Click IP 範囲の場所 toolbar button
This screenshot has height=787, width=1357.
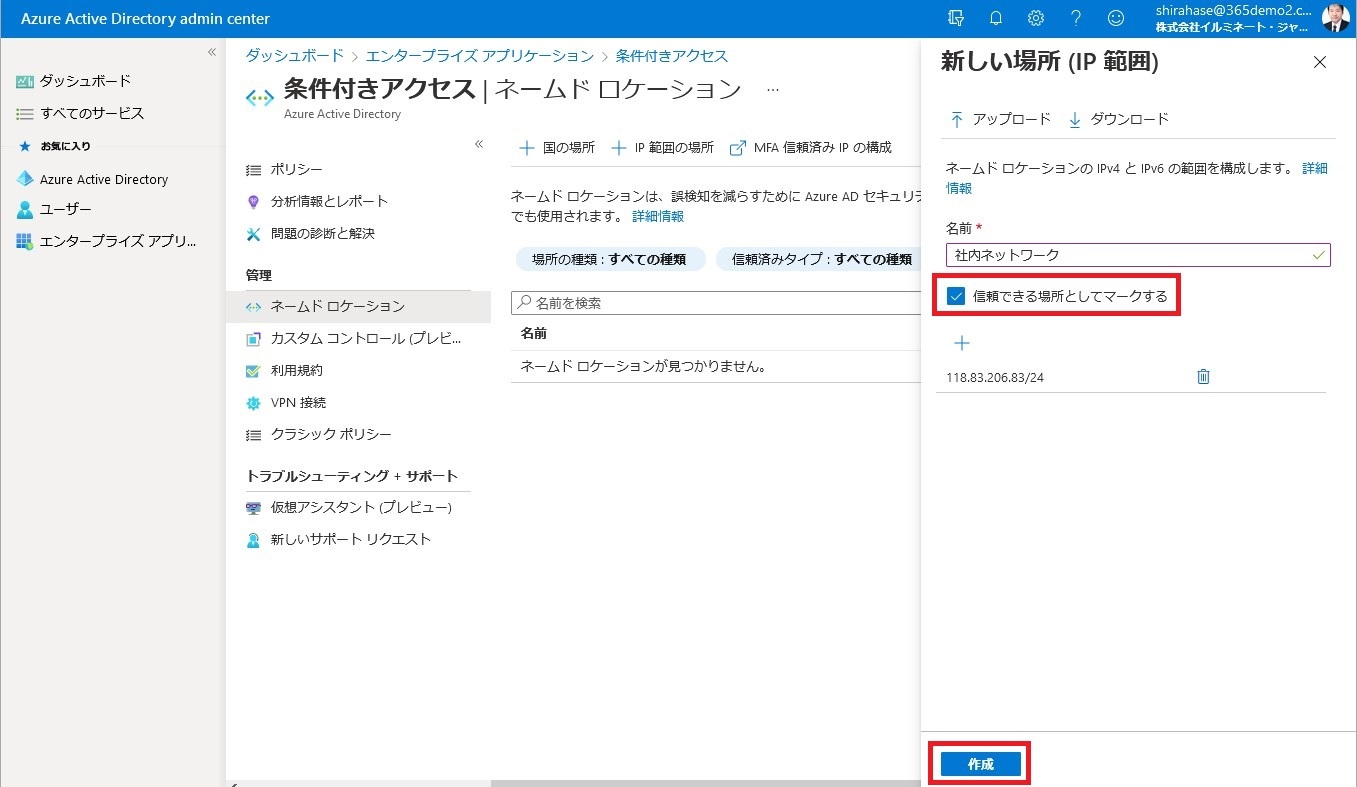click(662, 147)
